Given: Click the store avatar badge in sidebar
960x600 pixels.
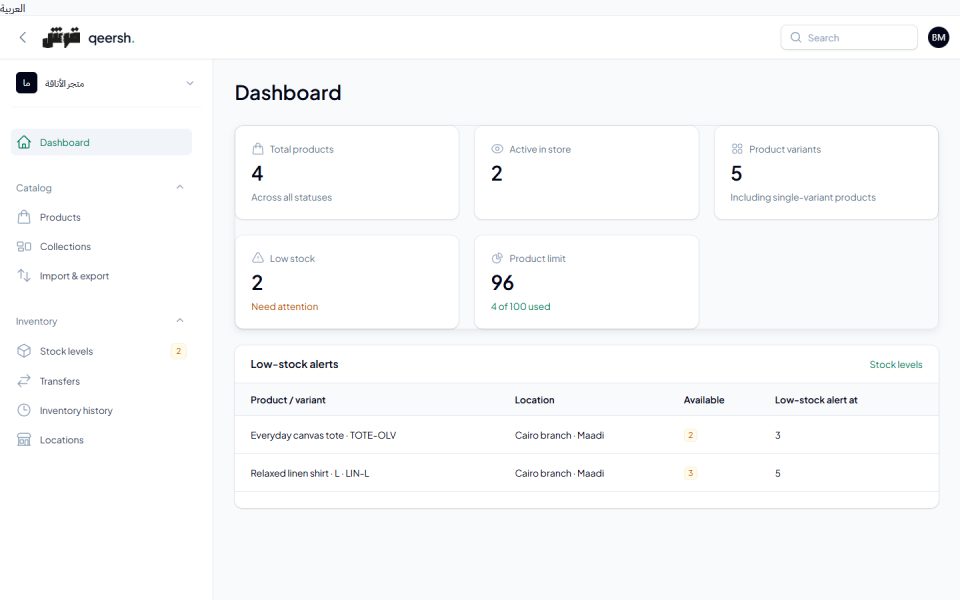Looking at the screenshot, I should click(x=26, y=83).
